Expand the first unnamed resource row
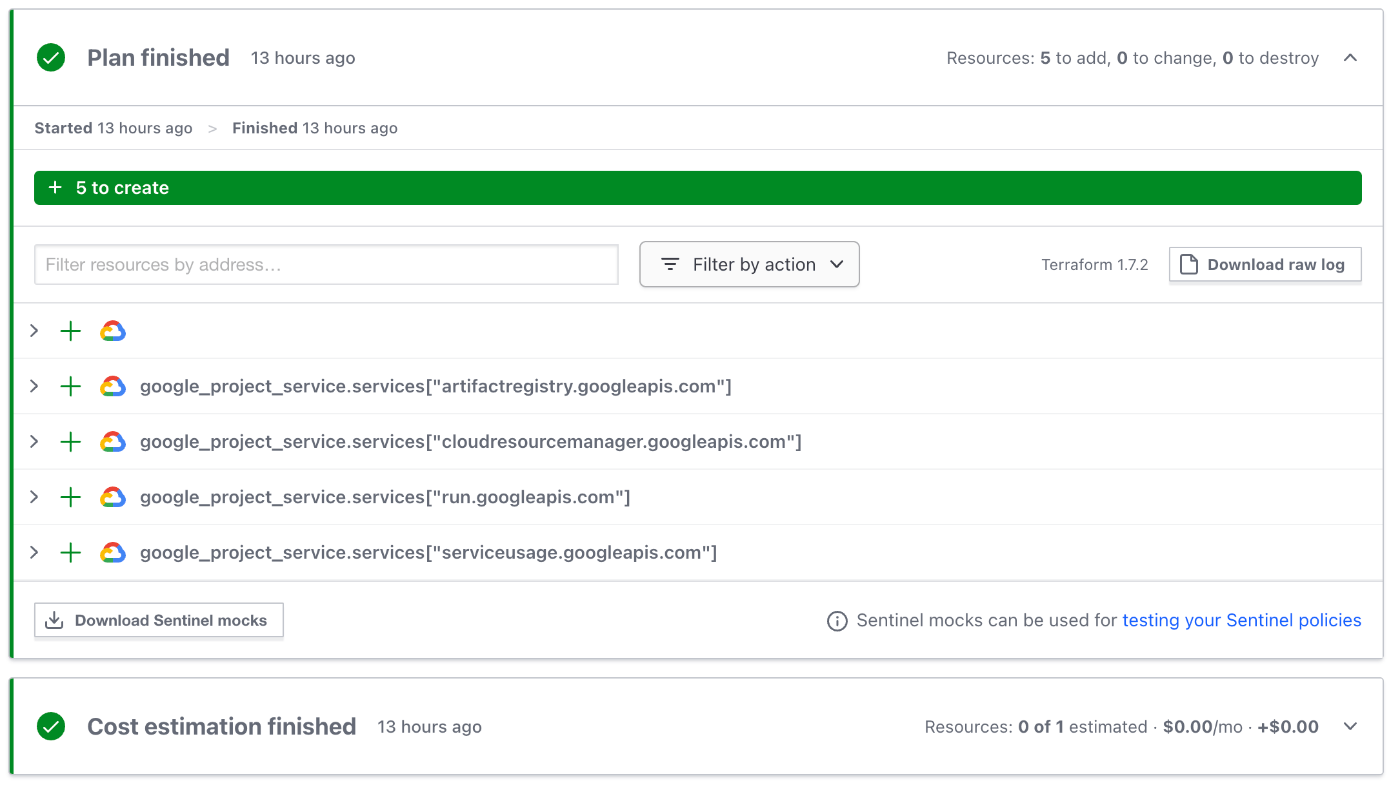The width and height of the screenshot is (1400, 790). point(34,331)
